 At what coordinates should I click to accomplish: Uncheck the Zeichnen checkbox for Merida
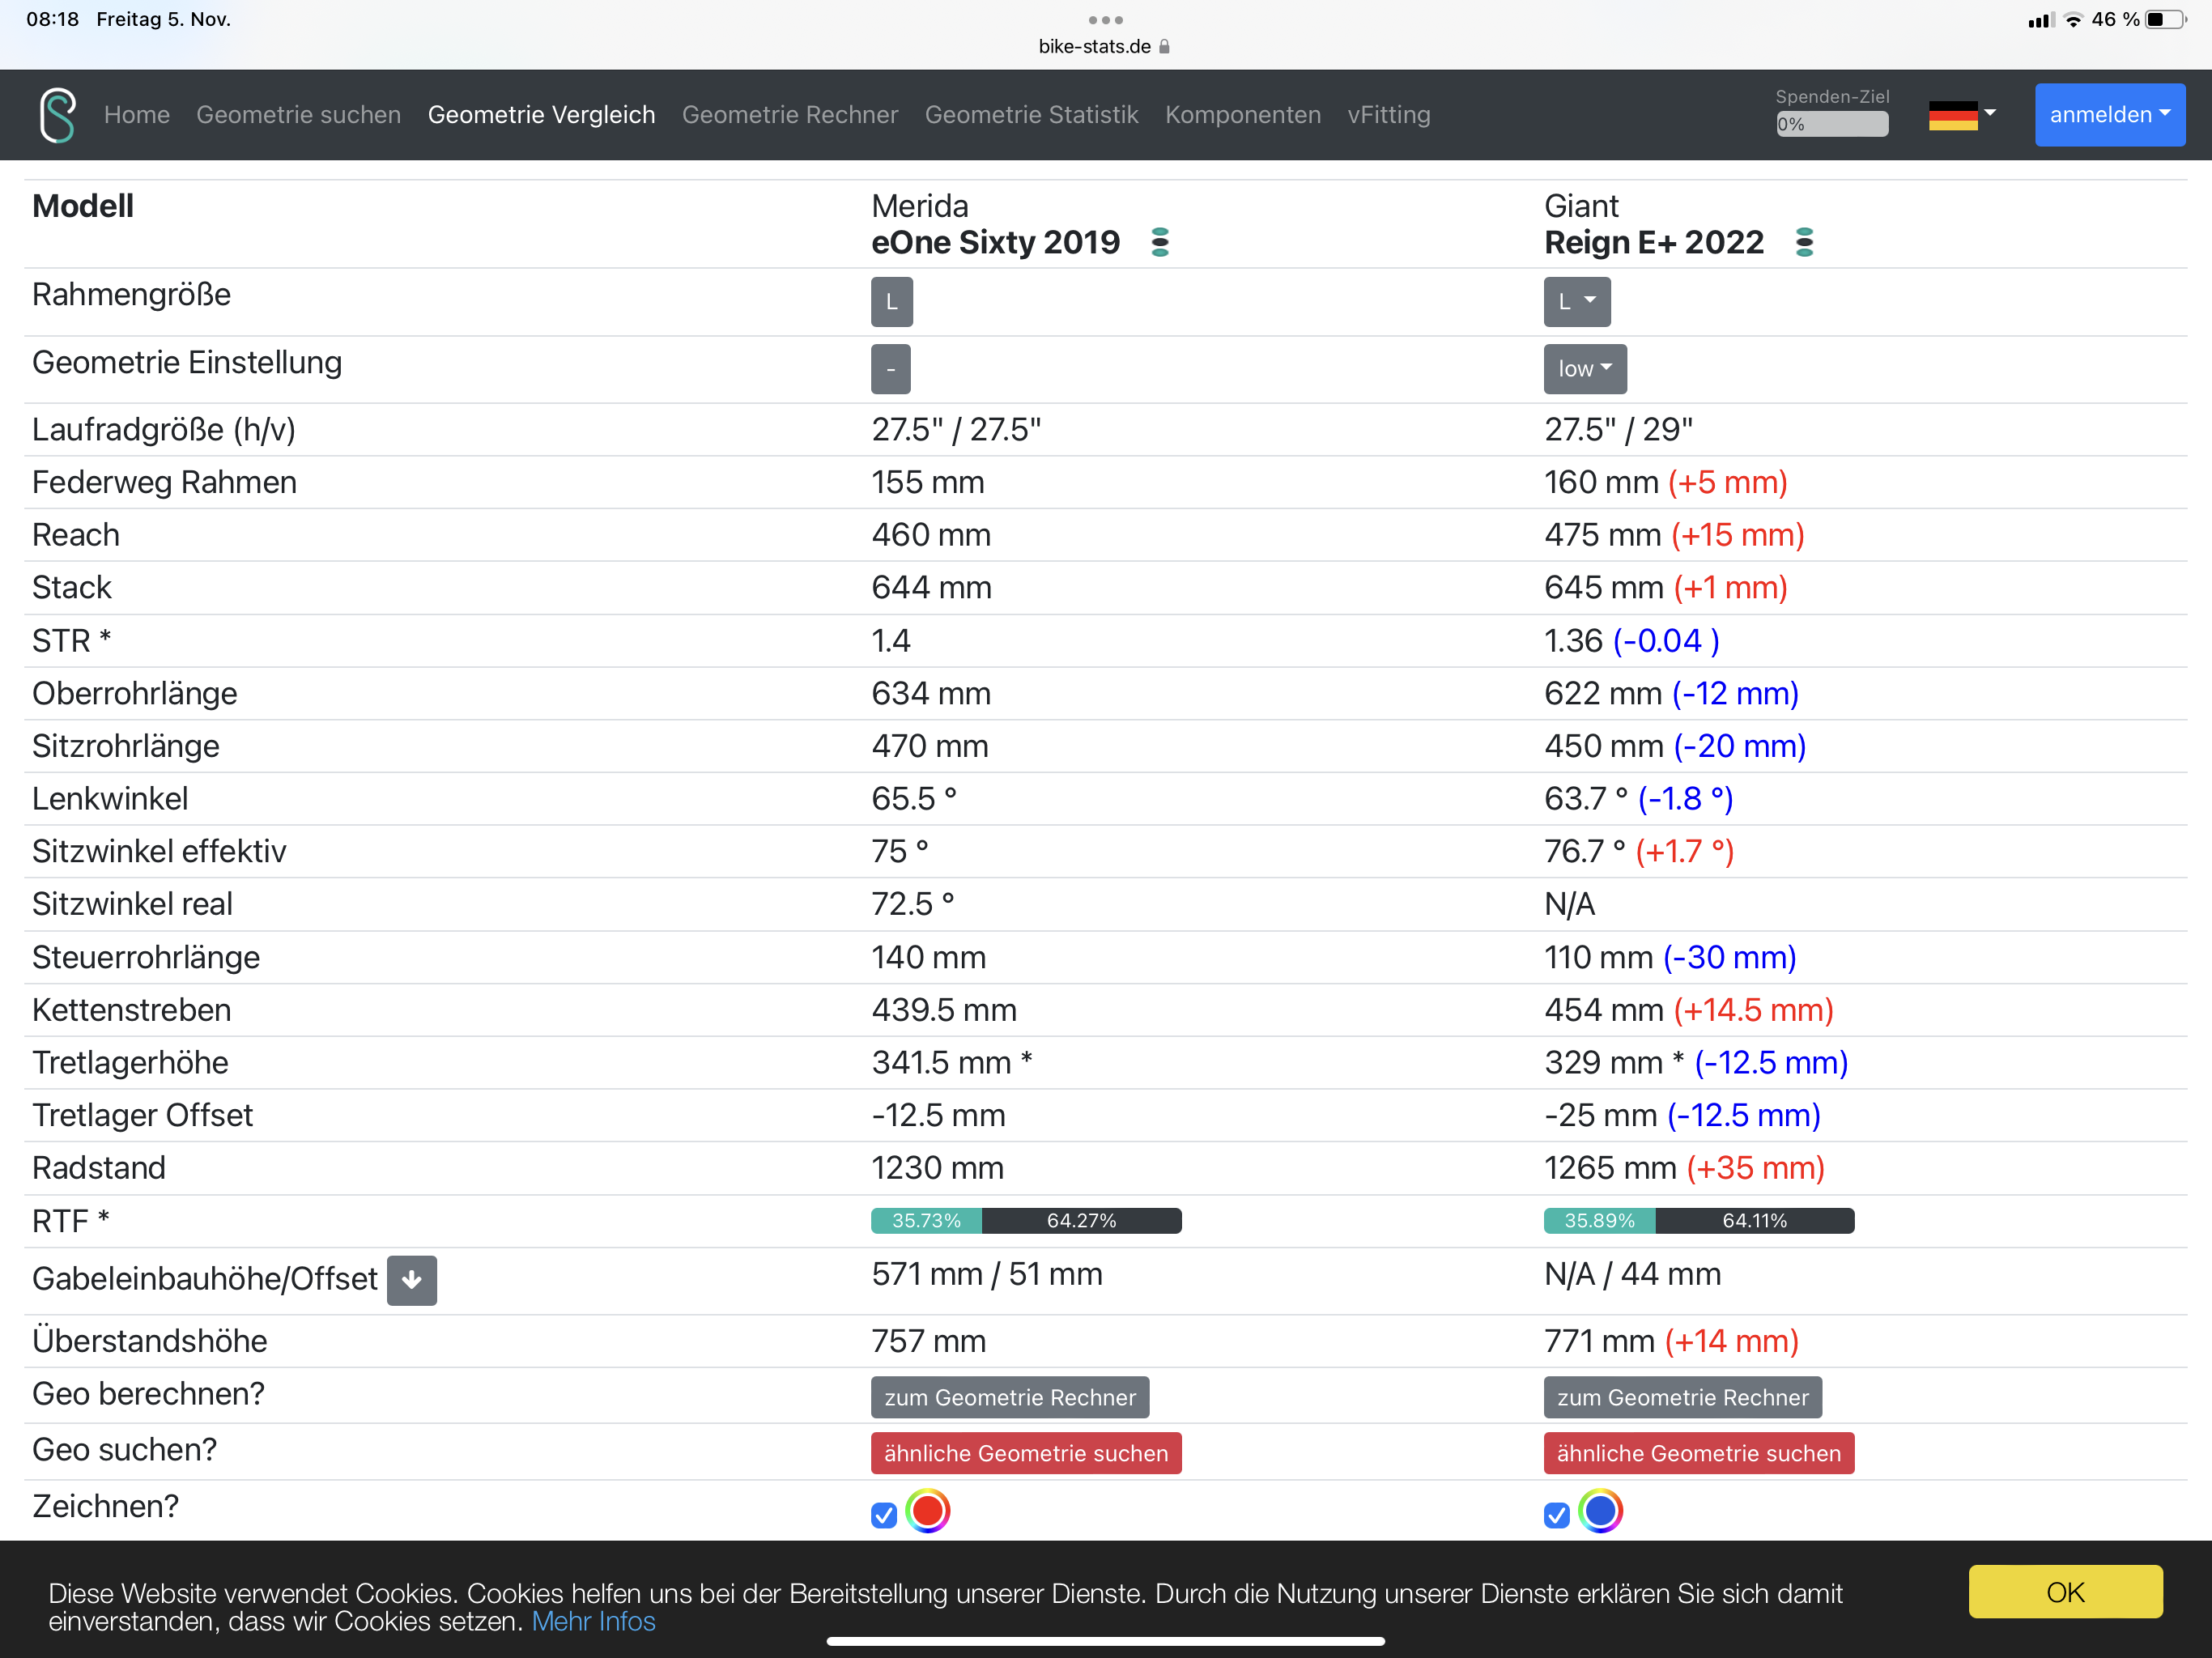point(884,1515)
